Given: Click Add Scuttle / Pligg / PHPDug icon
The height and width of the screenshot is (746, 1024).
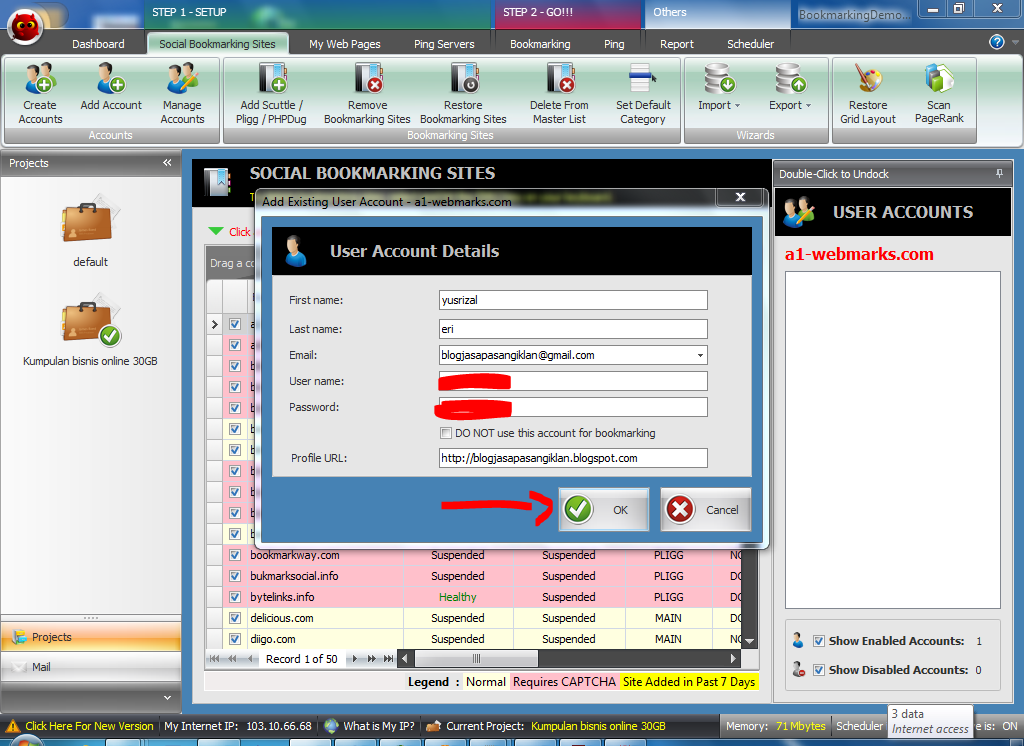Looking at the screenshot, I should point(272,93).
